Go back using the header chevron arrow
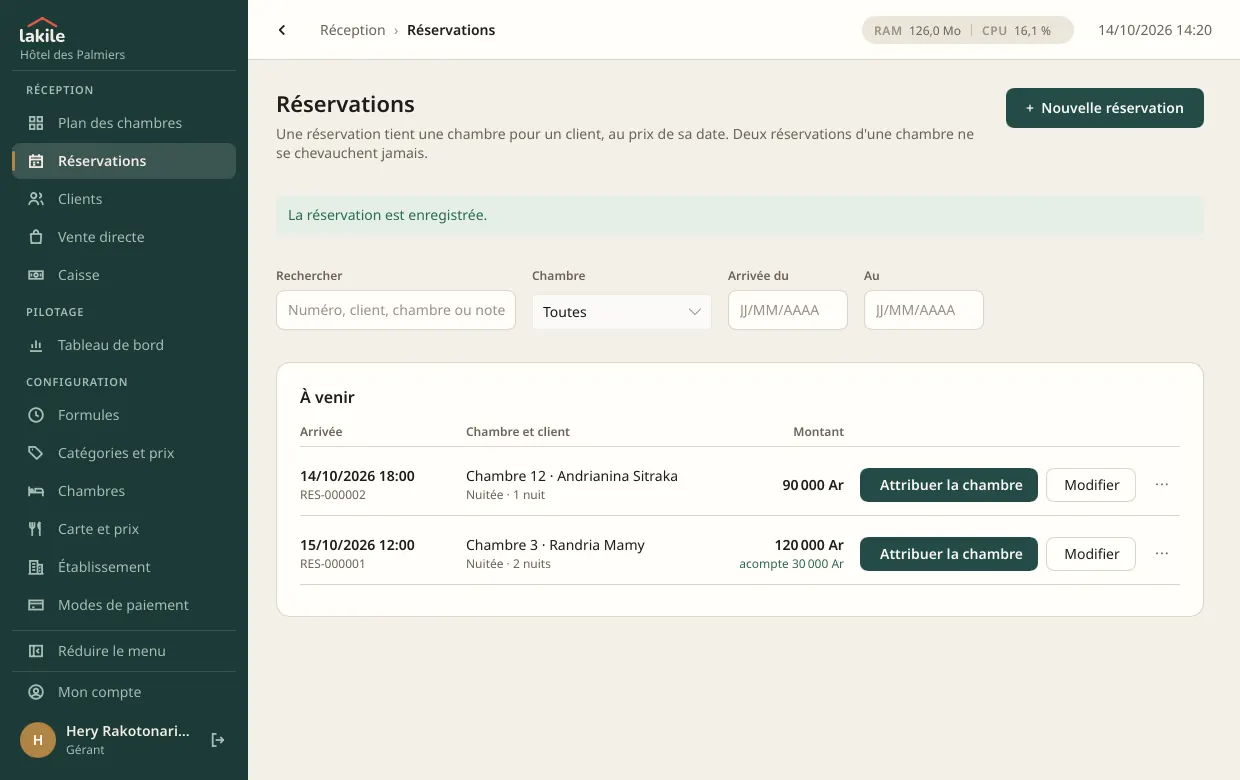Viewport: 1240px width, 780px height. click(x=282, y=30)
